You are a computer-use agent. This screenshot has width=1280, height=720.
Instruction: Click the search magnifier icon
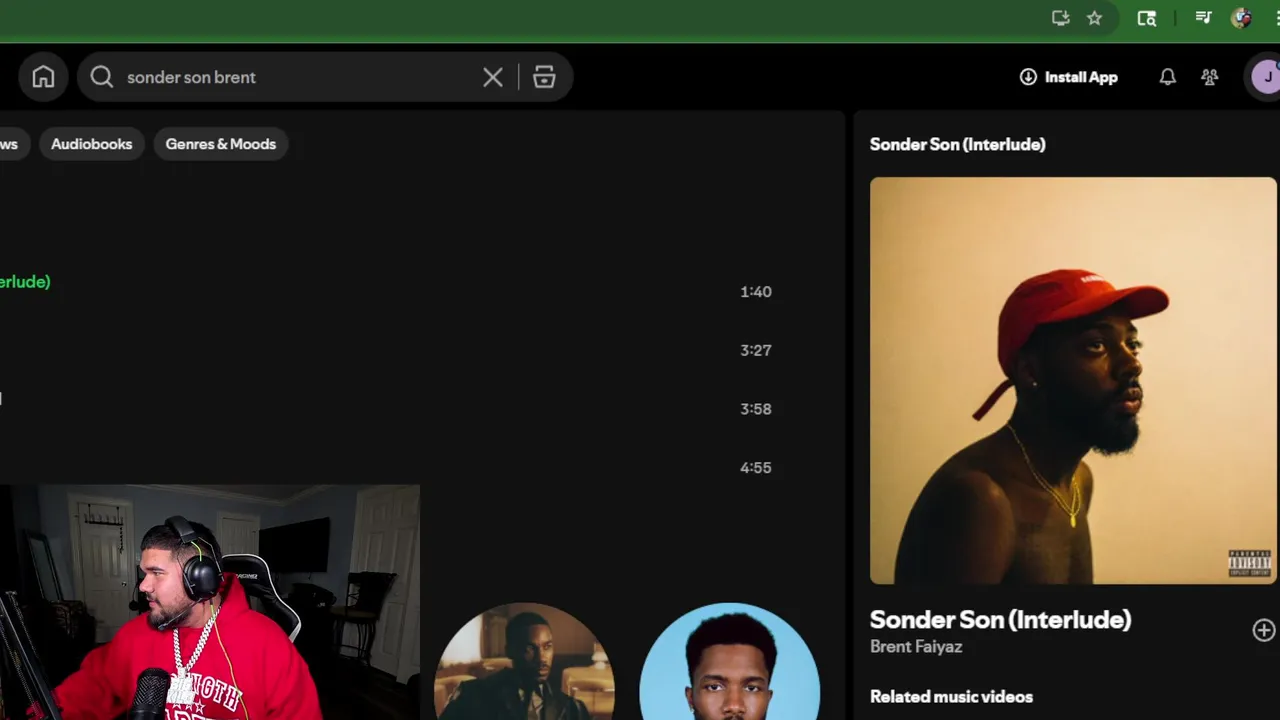102,77
